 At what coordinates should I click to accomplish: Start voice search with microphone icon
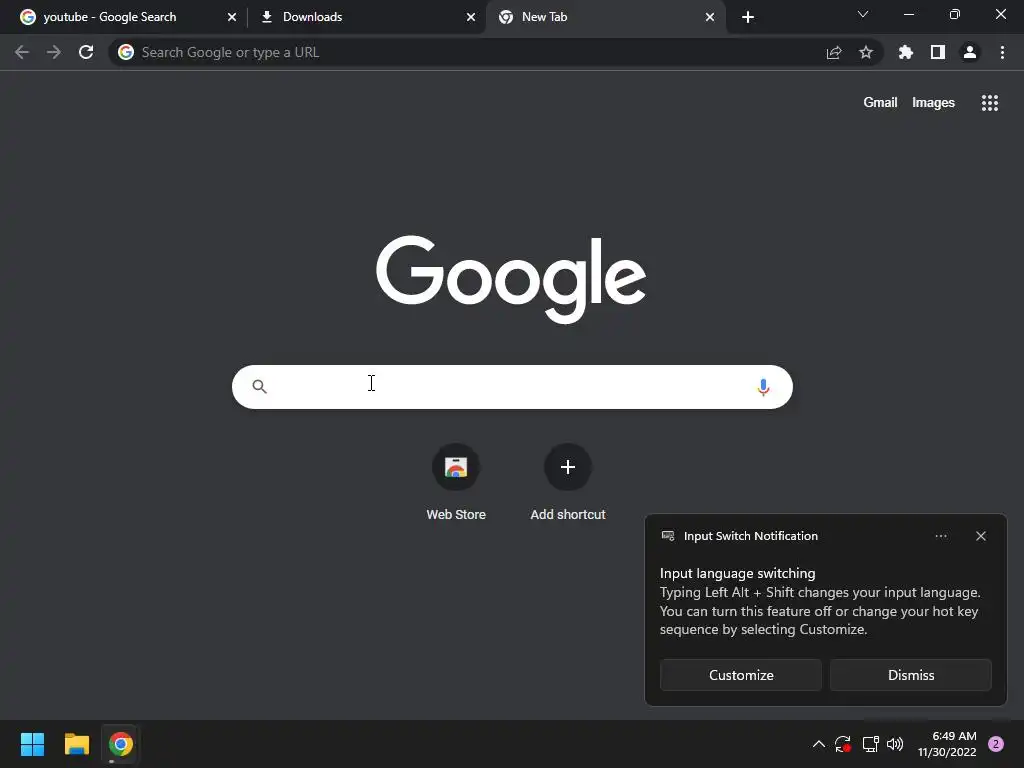(763, 387)
